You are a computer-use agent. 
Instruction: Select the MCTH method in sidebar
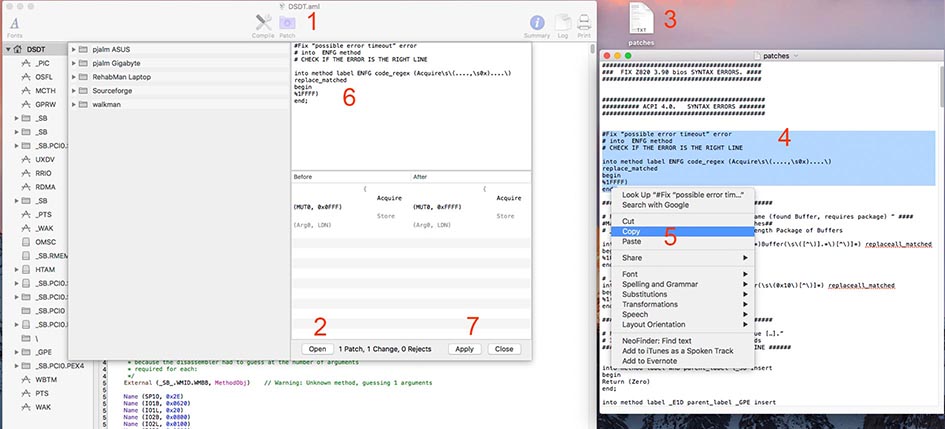point(45,91)
